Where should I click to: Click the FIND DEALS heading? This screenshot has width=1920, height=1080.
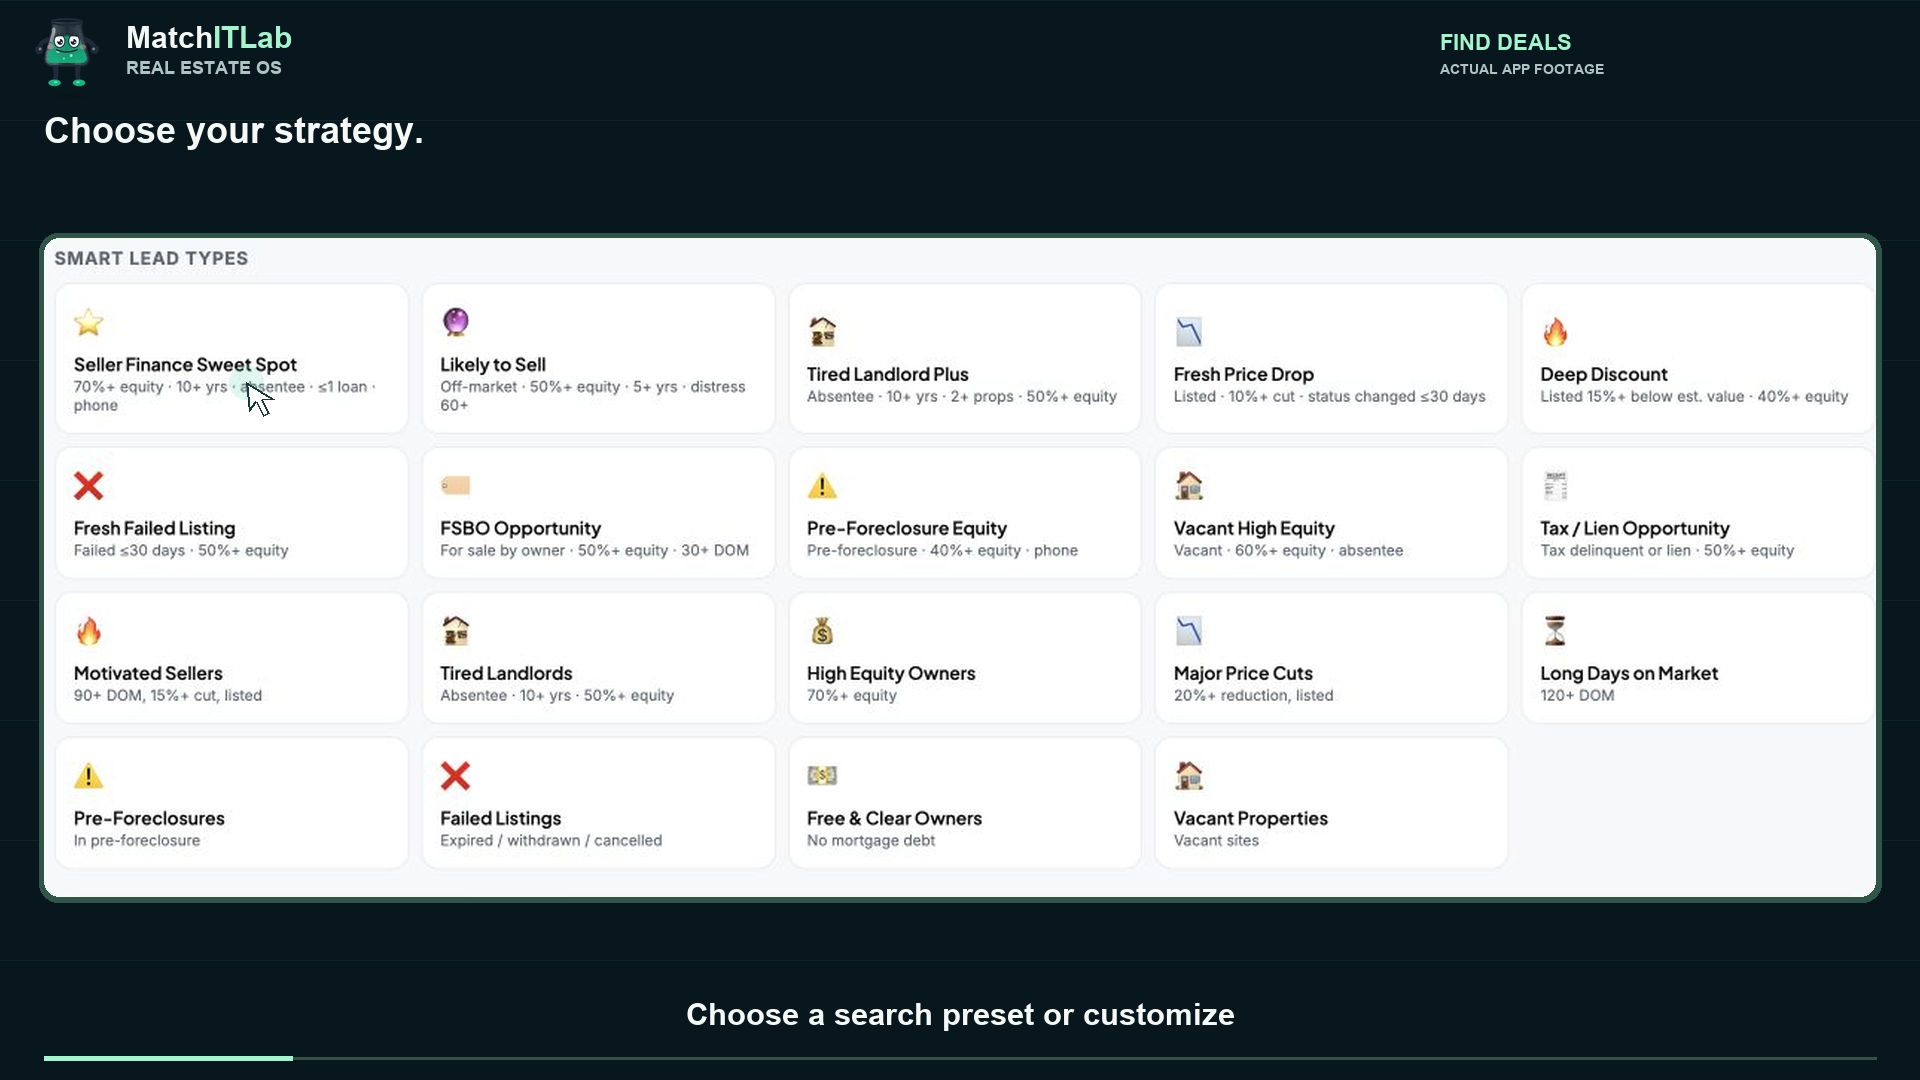tap(1505, 42)
